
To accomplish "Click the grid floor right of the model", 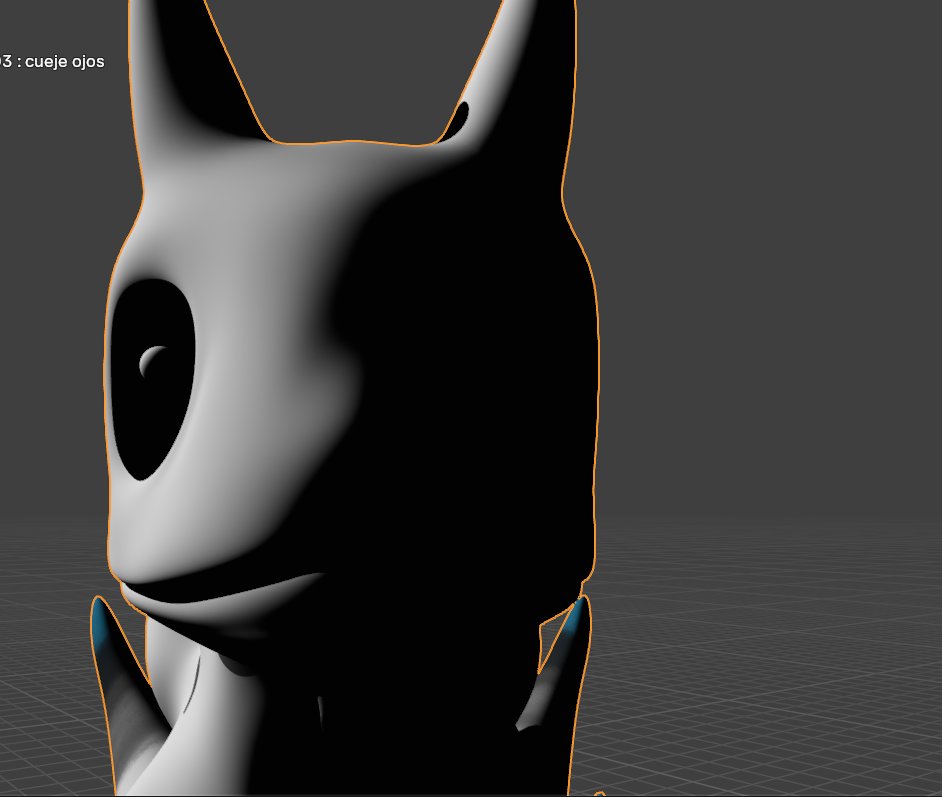I will [x=763, y=661].
